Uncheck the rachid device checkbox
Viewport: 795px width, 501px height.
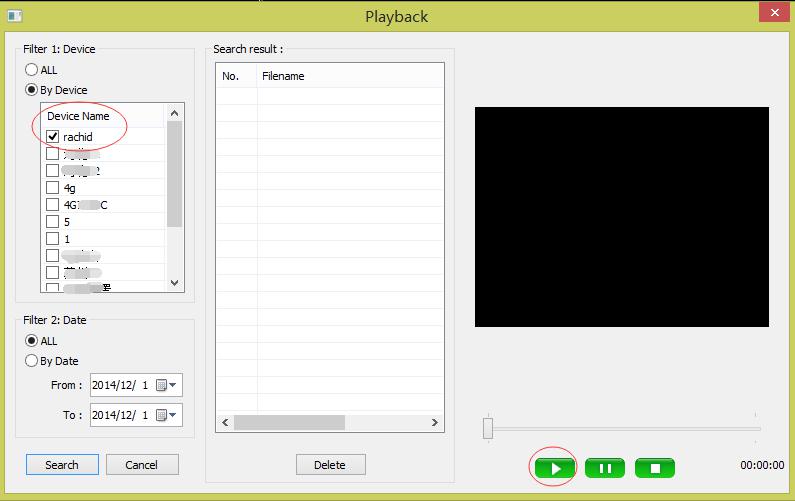(53, 137)
